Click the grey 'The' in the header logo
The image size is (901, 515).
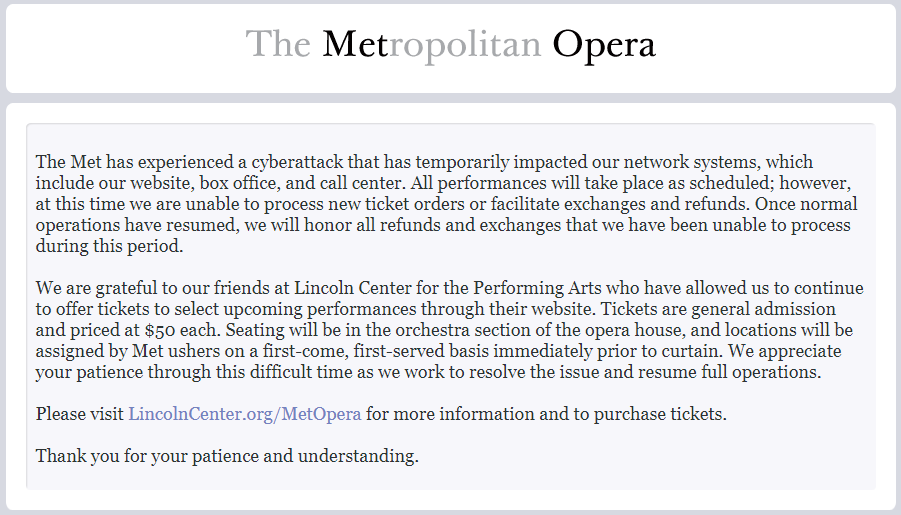coord(279,45)
